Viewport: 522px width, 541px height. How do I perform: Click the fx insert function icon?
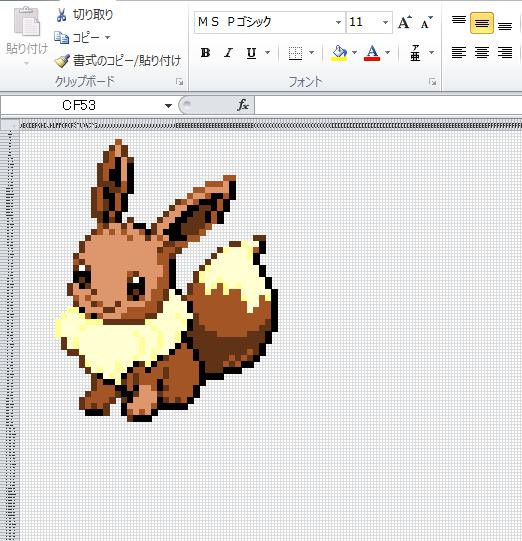point(243,105)
